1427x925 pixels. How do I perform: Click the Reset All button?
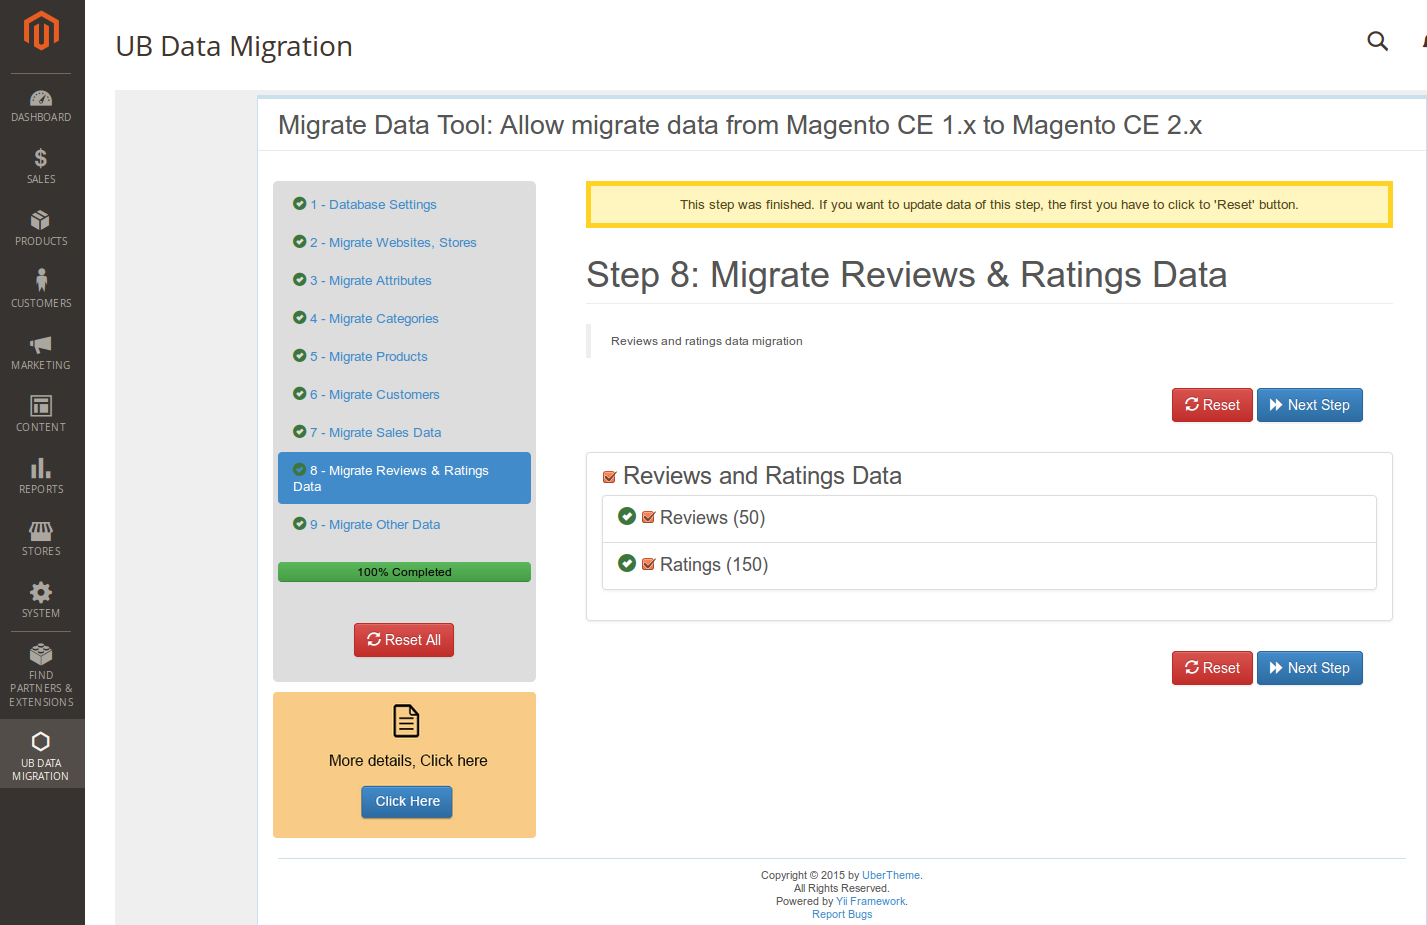point(404,640)
